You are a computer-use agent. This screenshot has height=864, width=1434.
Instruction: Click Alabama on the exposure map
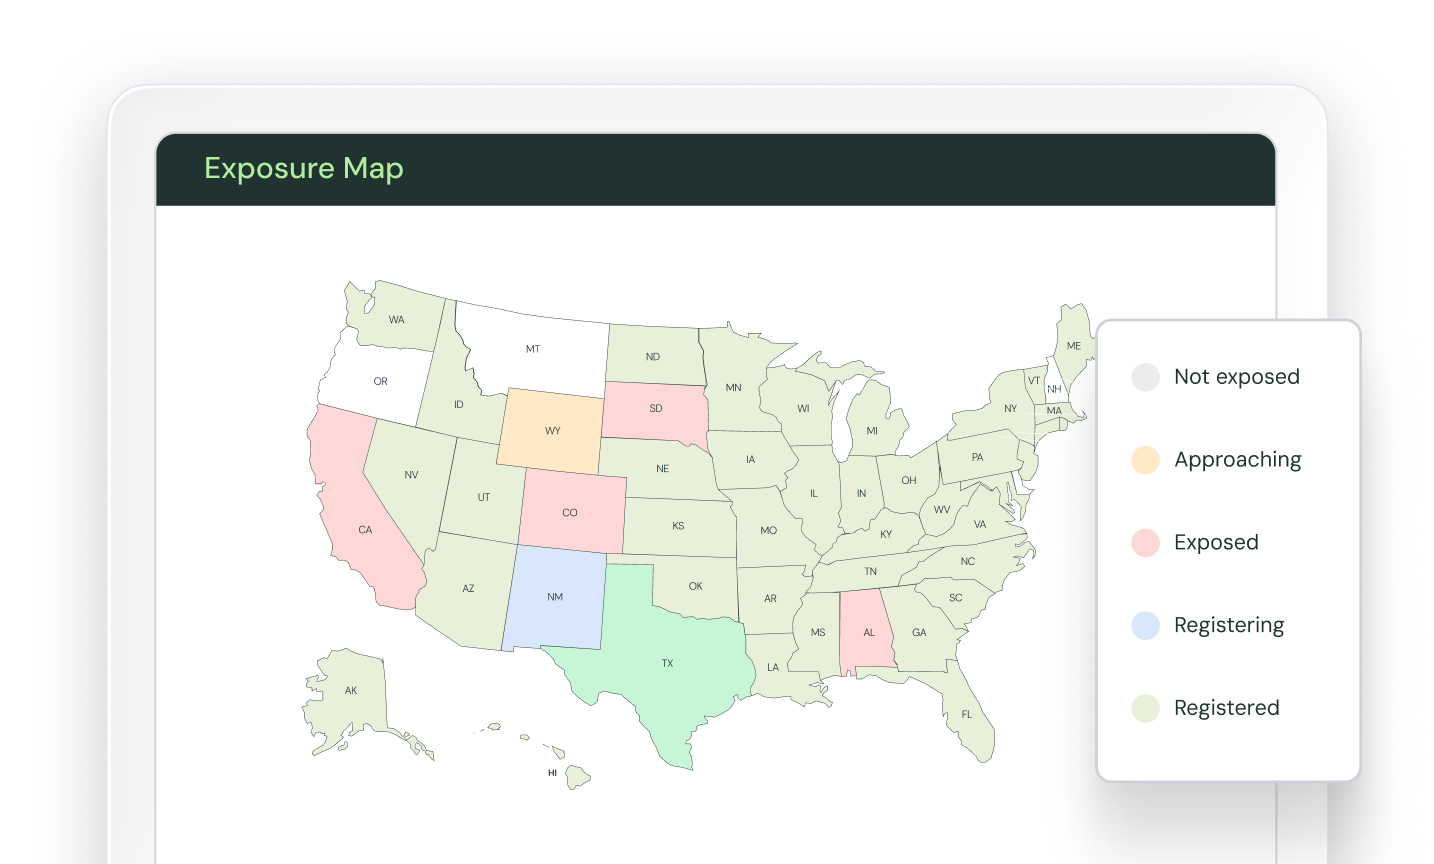click(x=868, y=632)
